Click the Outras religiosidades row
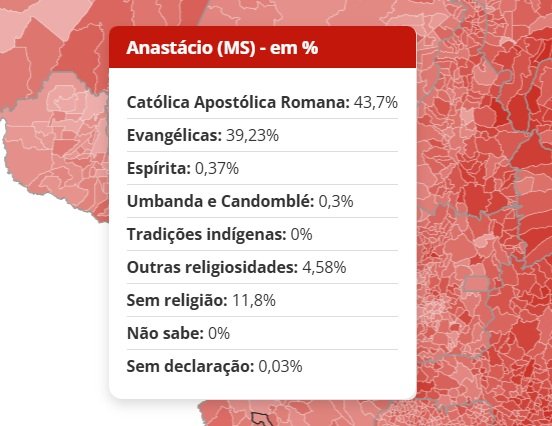This screenshot has height=426, width=552. pos(262,267)
